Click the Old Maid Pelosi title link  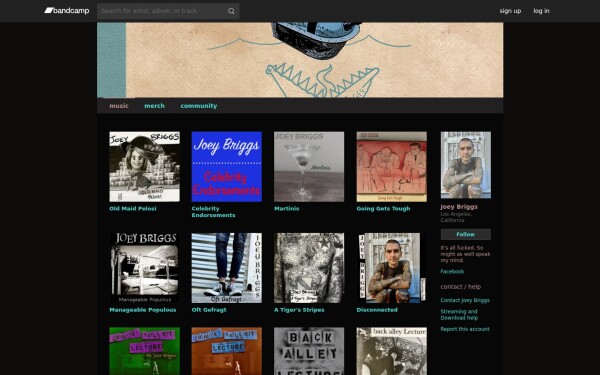pos(133,209)
